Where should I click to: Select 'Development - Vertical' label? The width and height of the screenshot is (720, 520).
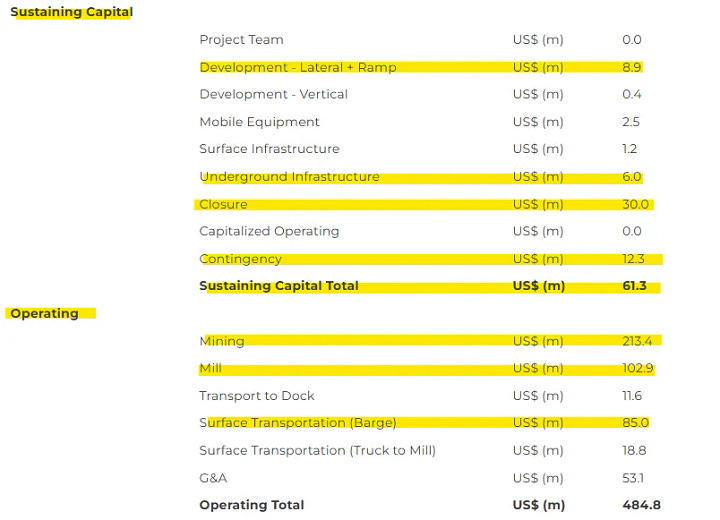coord(273,94)
